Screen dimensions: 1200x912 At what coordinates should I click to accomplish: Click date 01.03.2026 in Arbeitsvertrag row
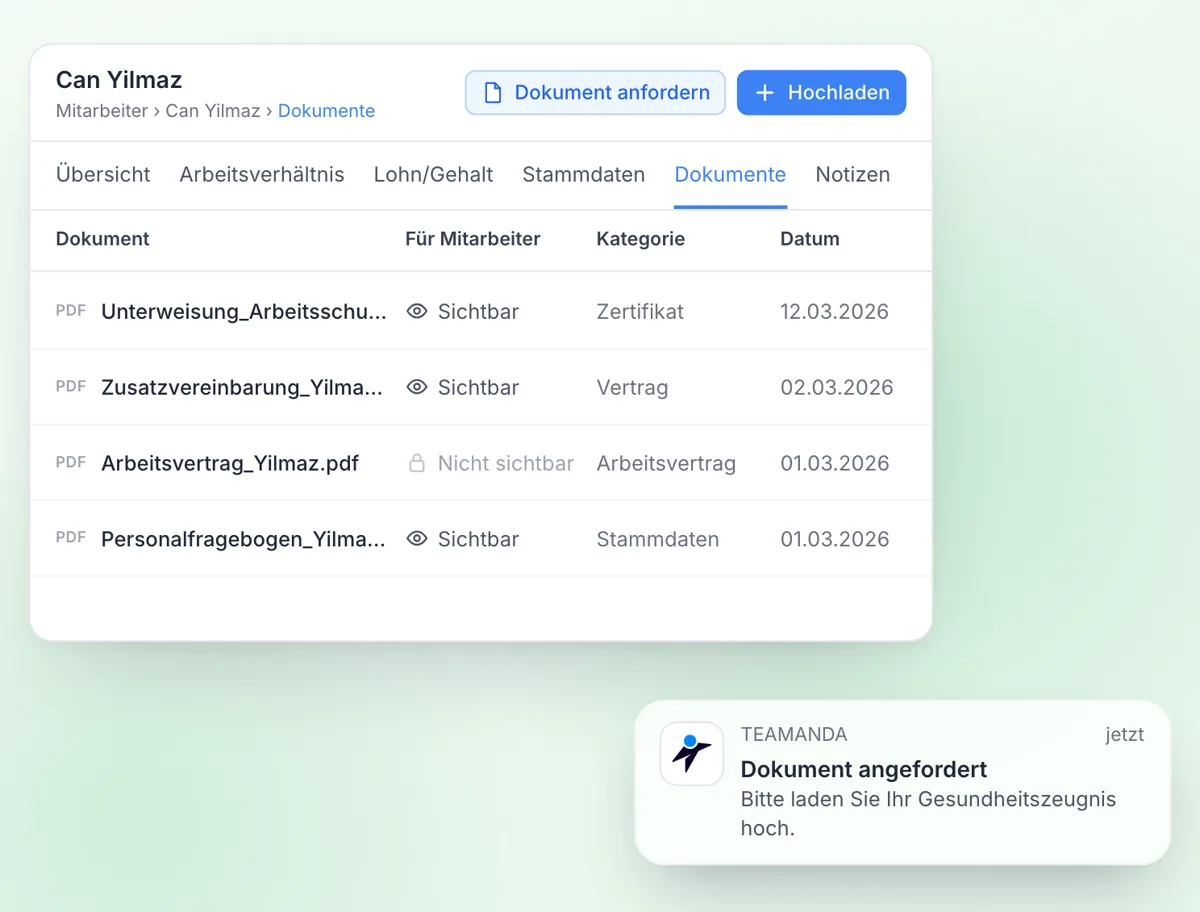point(835,464)
